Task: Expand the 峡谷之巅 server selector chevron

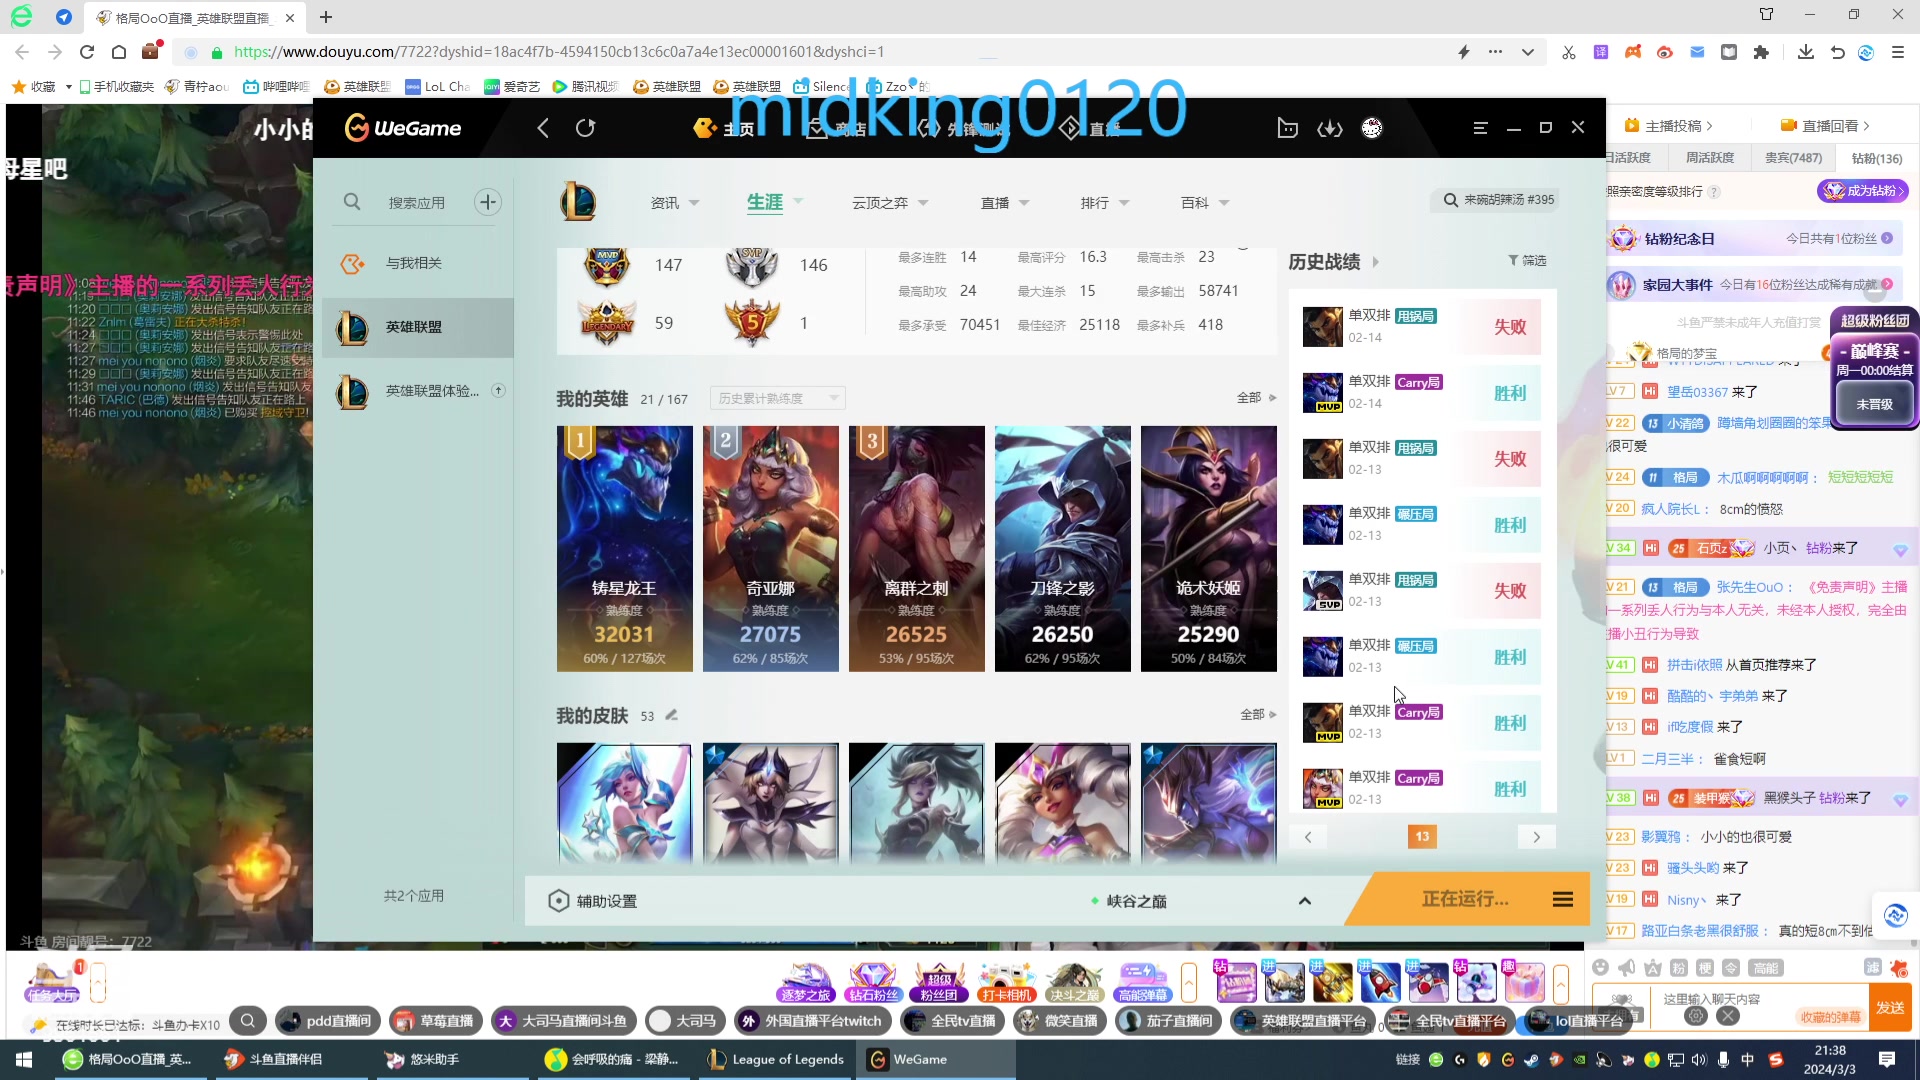Action: 1305,901
